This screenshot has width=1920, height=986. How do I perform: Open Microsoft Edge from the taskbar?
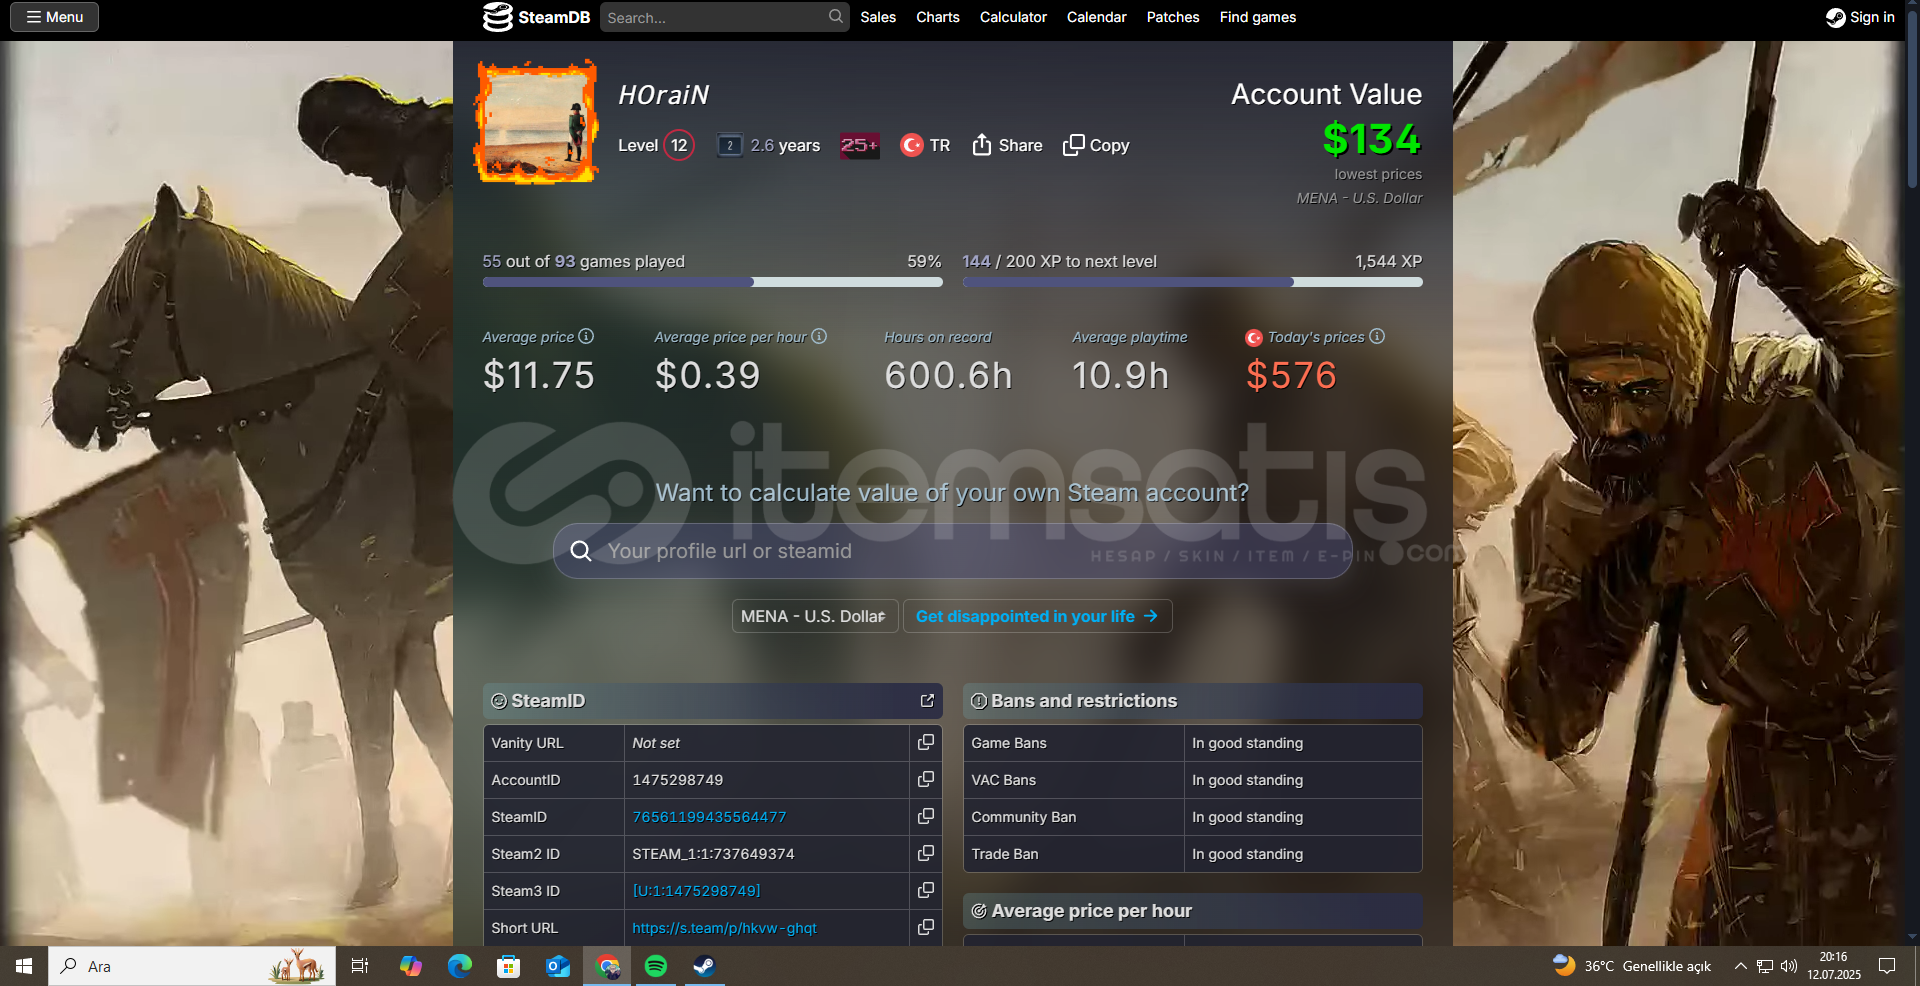click(459, 966)
